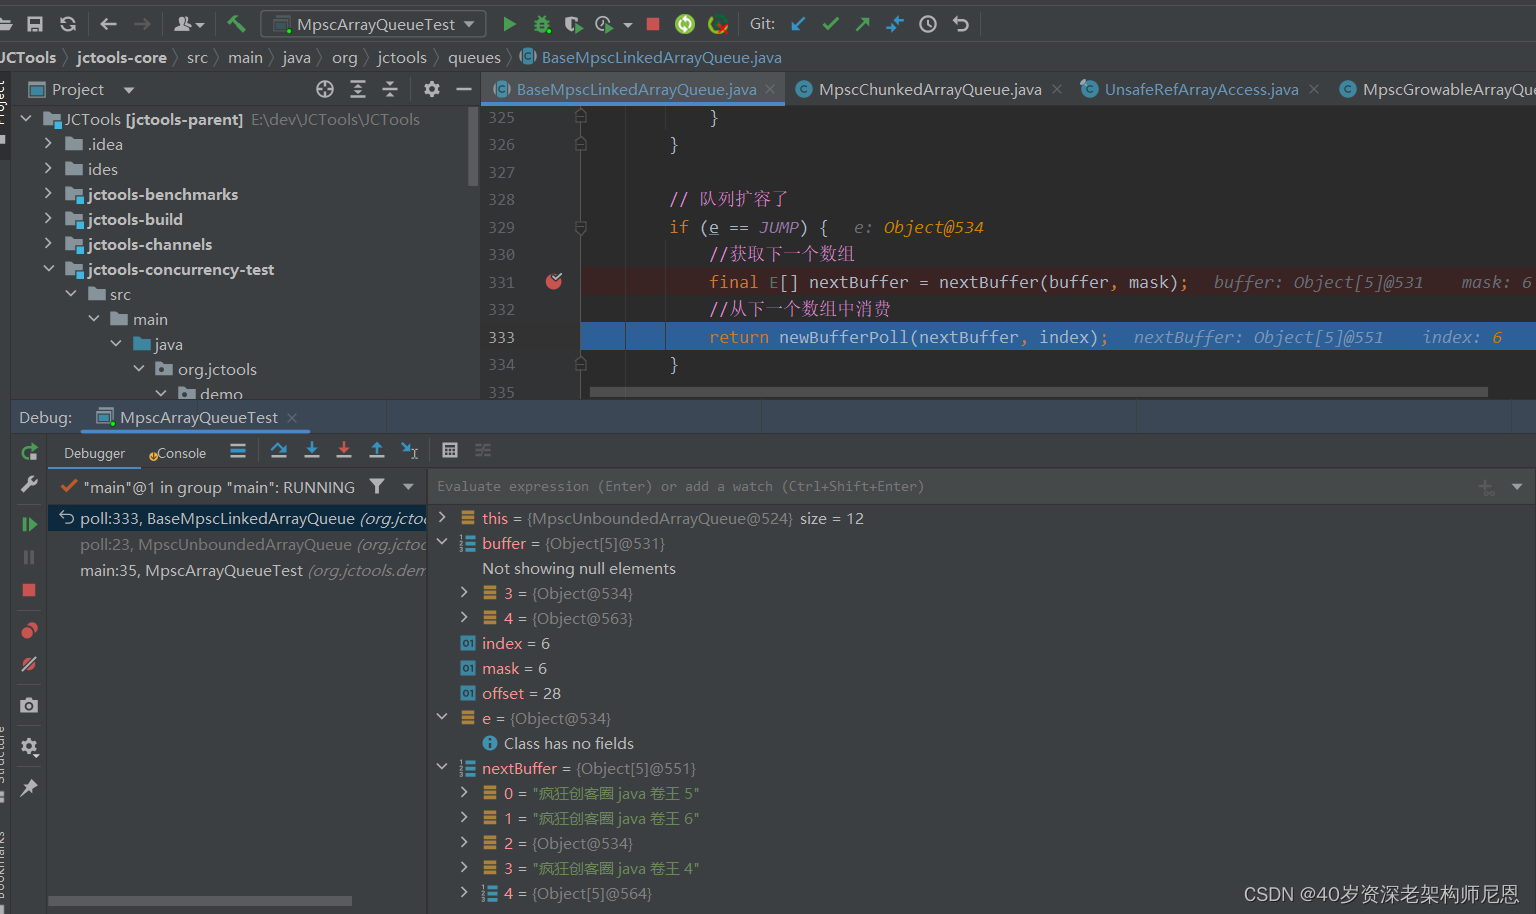The image size is (1536, 914).
Task: Select MpscArrayQueueTest debug session tab
Action: (198, 418)
